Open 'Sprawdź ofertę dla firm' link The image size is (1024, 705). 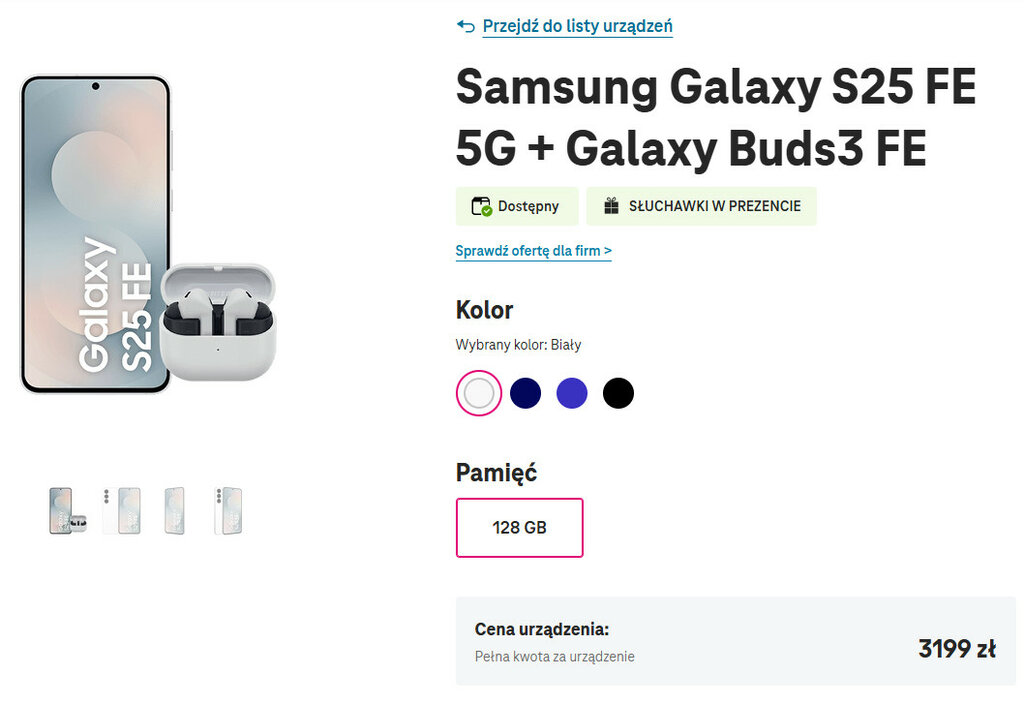[x=533, y=251]
